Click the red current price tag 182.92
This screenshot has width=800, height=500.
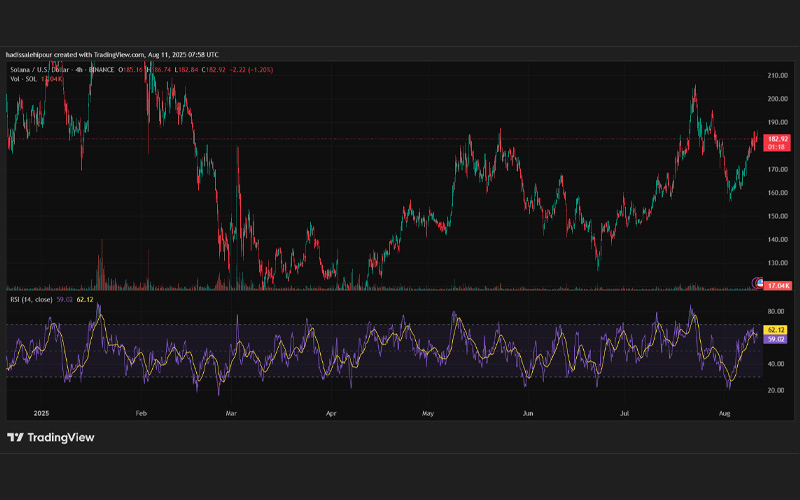(x=777, y=139)
